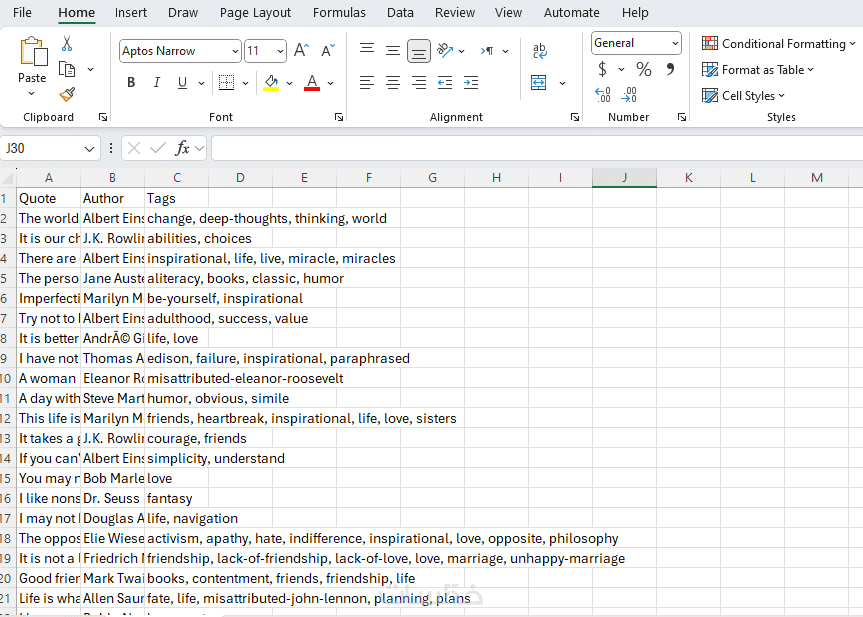Apply Comma Style format

click(670, 69)
